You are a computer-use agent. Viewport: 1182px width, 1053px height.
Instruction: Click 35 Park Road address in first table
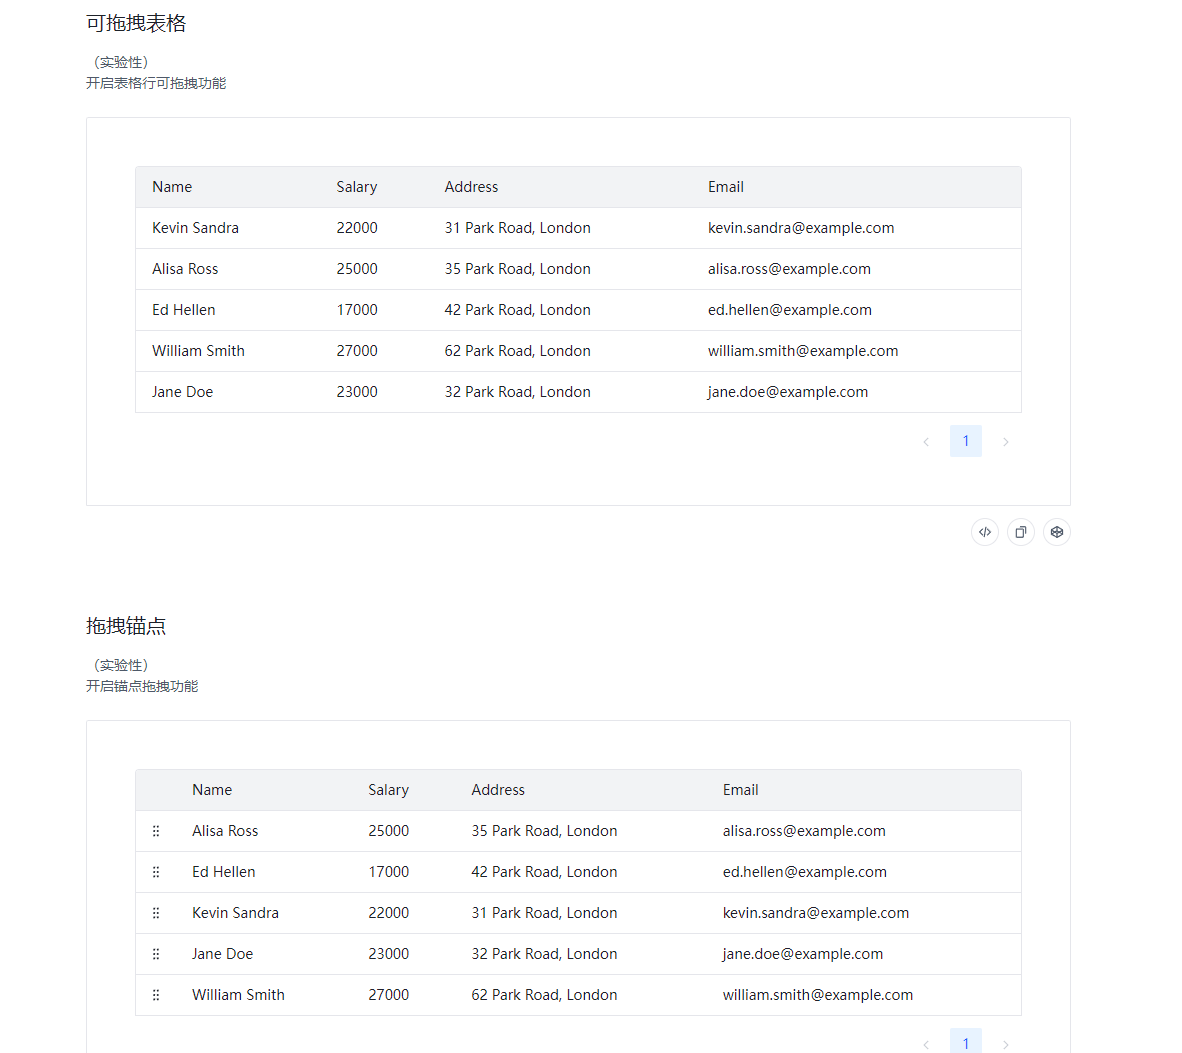click(518, 269)
